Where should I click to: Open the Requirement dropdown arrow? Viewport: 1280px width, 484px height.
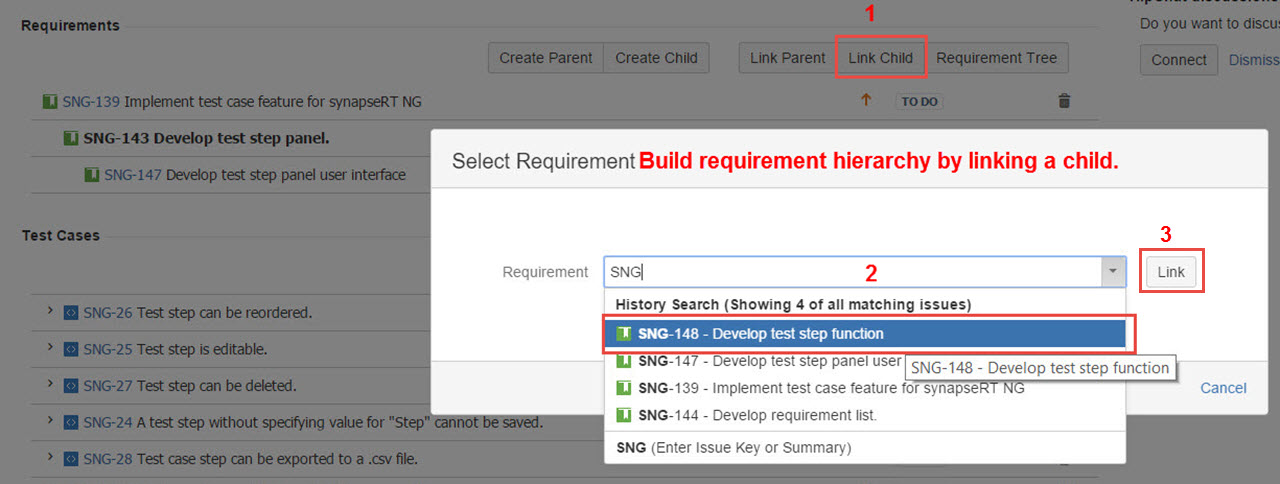click(1112, 272)
